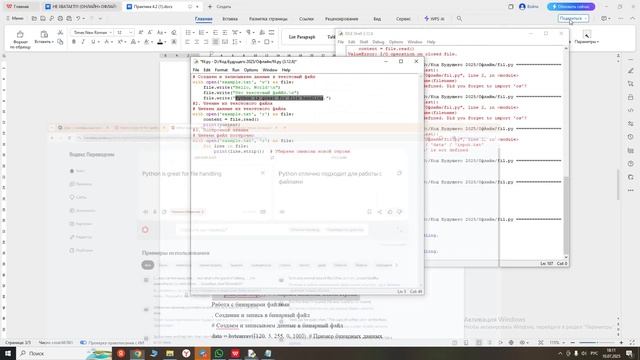Open the Вид ribbon tab
Image resolution: width=640 pixels, height=360 pixels.
[x=377, y=19]
